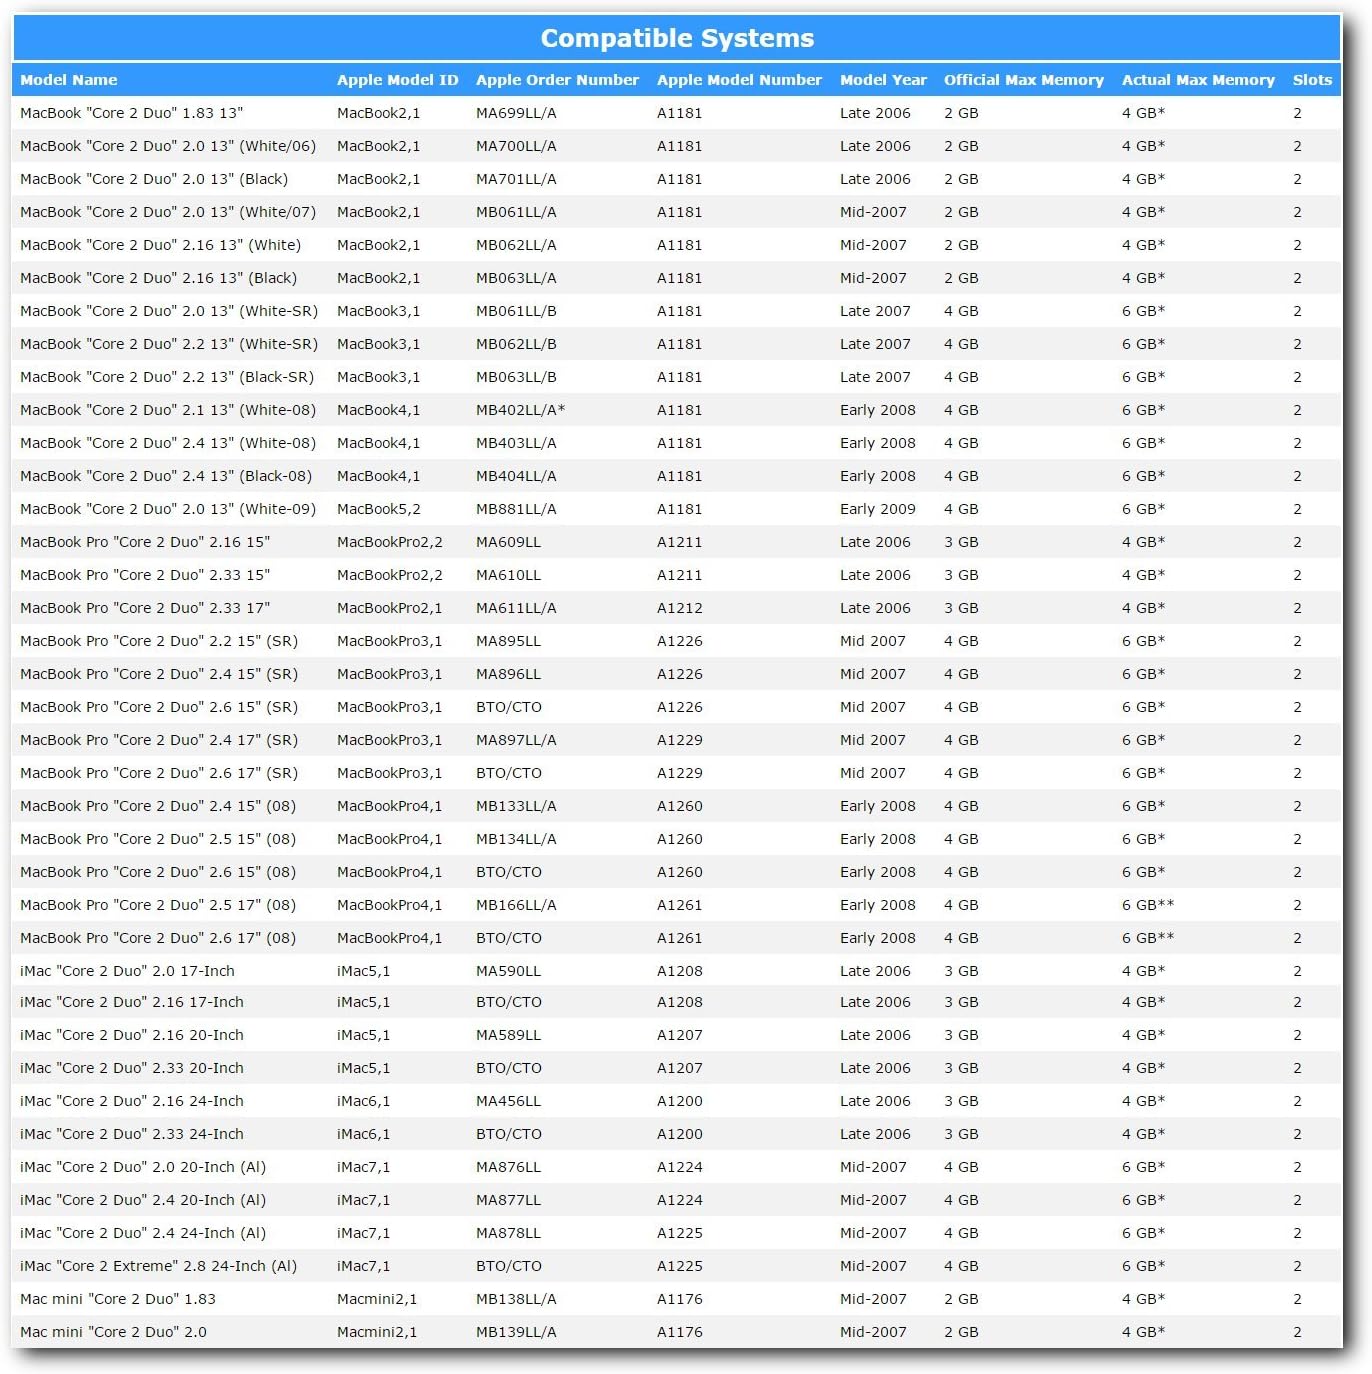Select iMac "Core 2 Extreme" 2.8 24-Inch (Al)
Image resolution: width=1372 pixels, height=1374 pixels.
click(159, 1266)
